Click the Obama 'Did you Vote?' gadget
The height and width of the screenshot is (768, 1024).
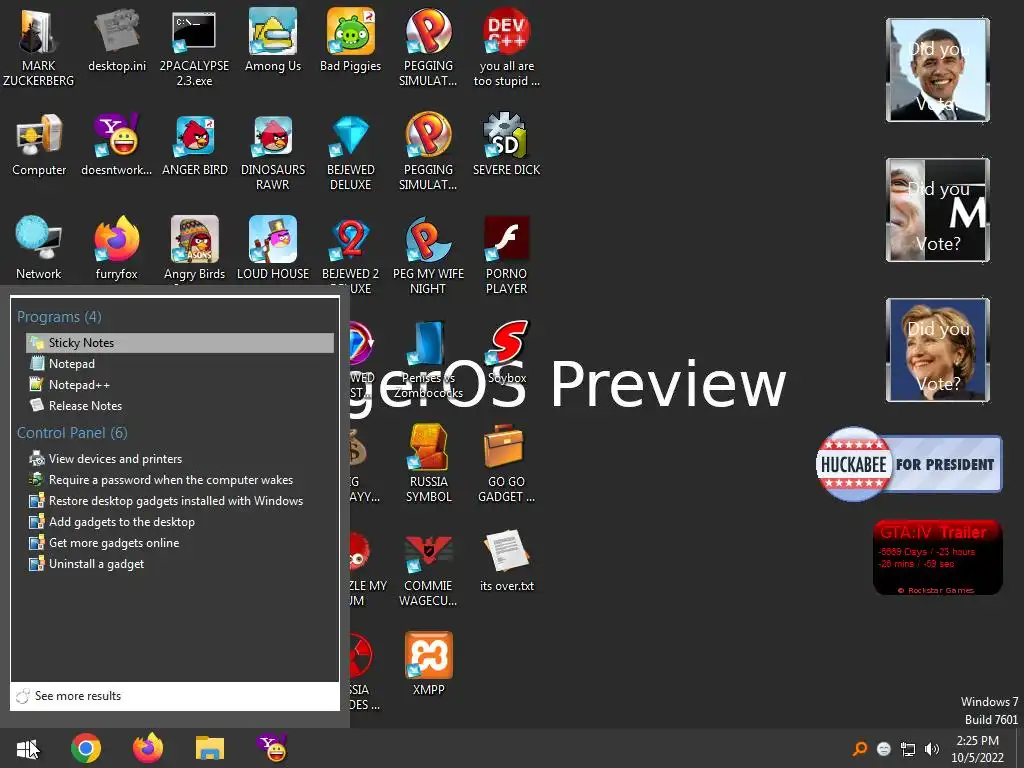[x=938, y=70]
